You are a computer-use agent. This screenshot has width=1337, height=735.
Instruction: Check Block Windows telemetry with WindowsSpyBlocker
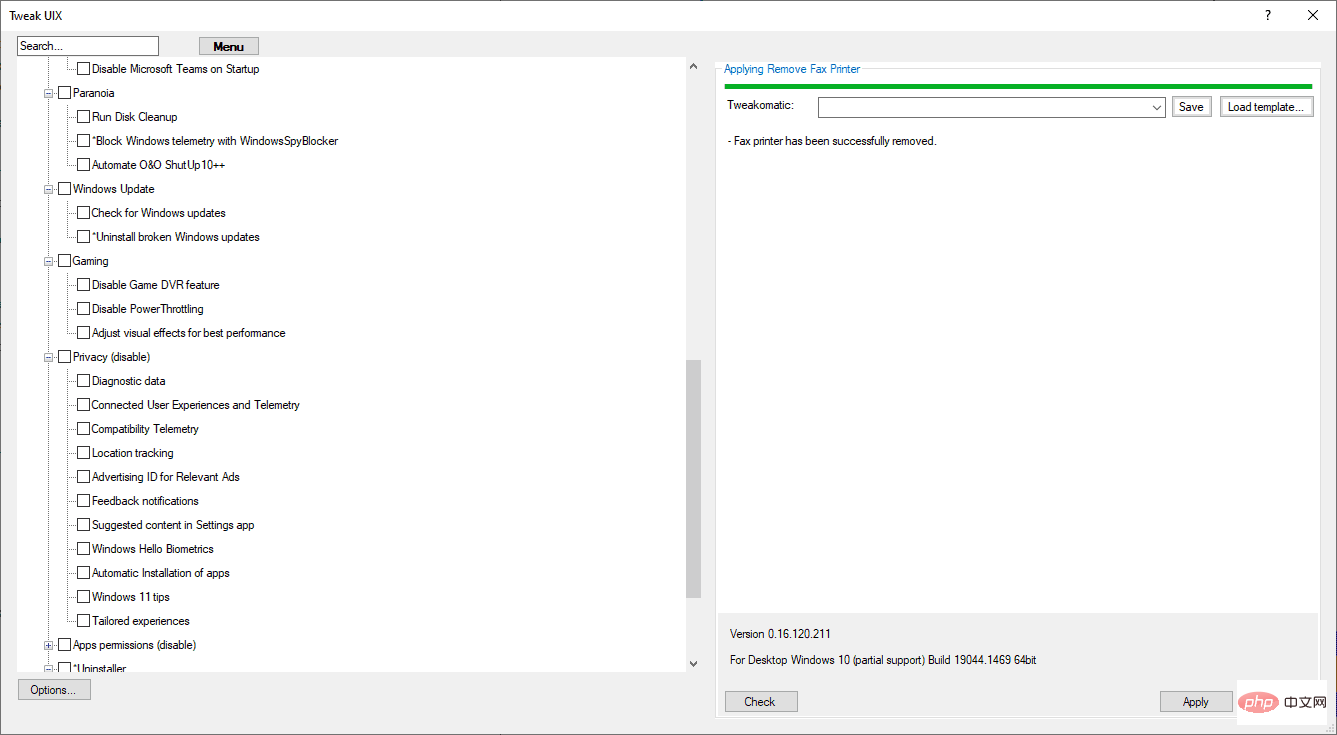click(84, 141)
